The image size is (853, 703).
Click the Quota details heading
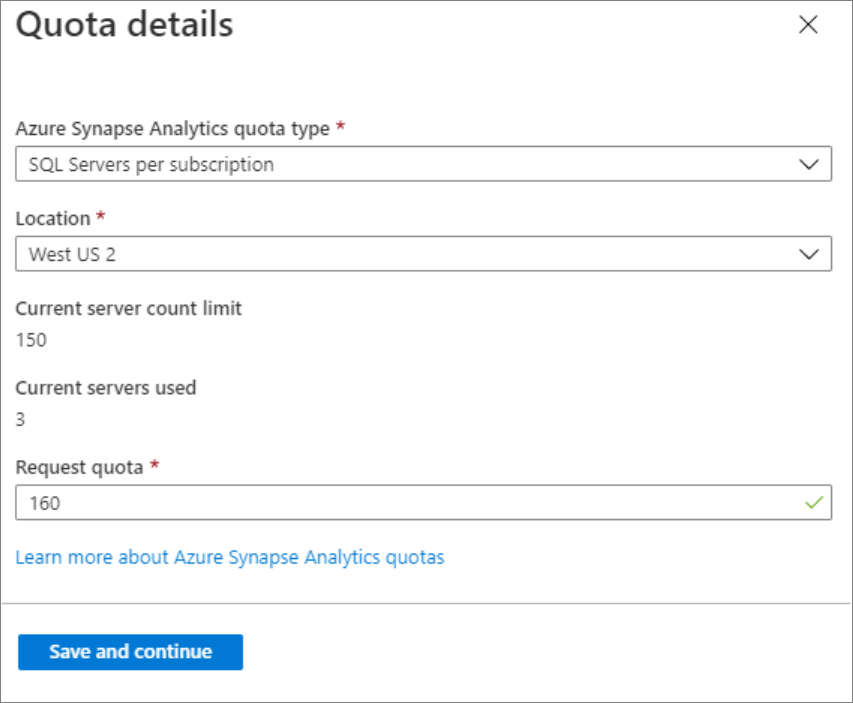pos(125,25)
